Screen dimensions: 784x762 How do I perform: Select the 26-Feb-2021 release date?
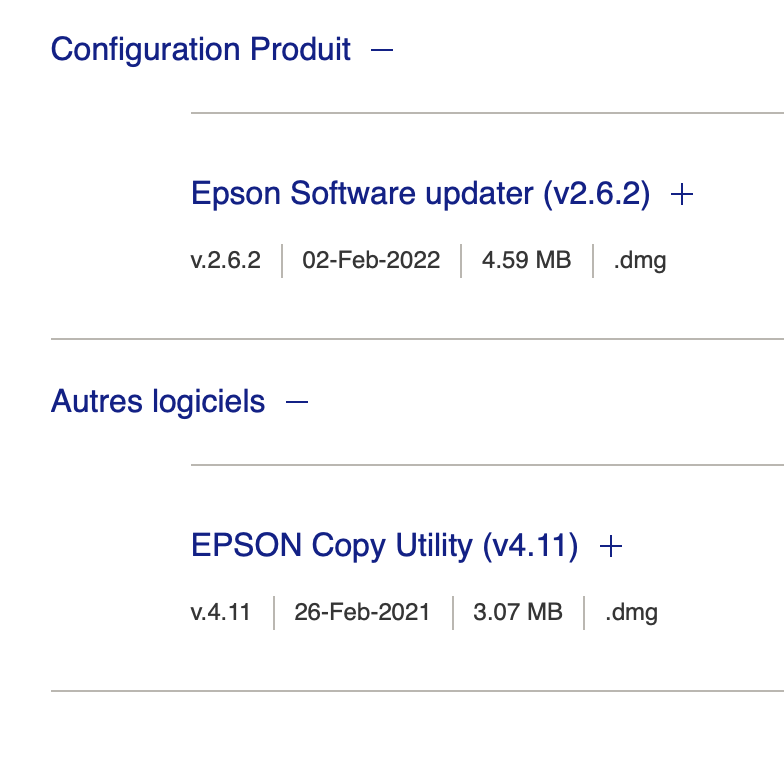tap(362, 612)
